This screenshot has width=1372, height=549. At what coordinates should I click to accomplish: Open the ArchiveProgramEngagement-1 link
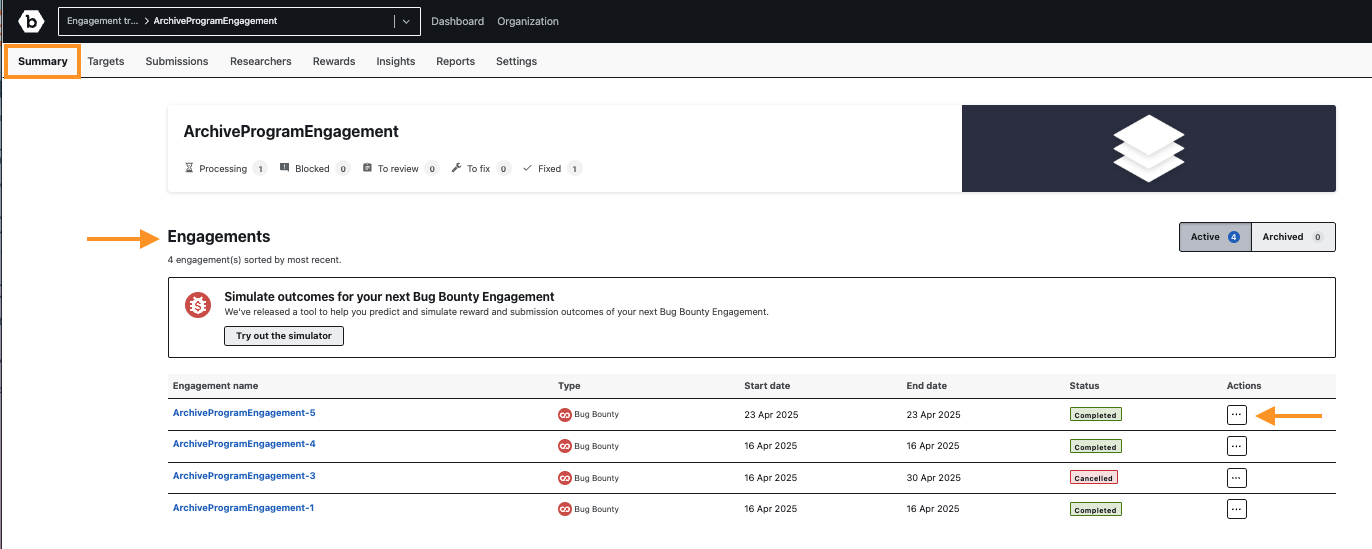tap(244, 508)
